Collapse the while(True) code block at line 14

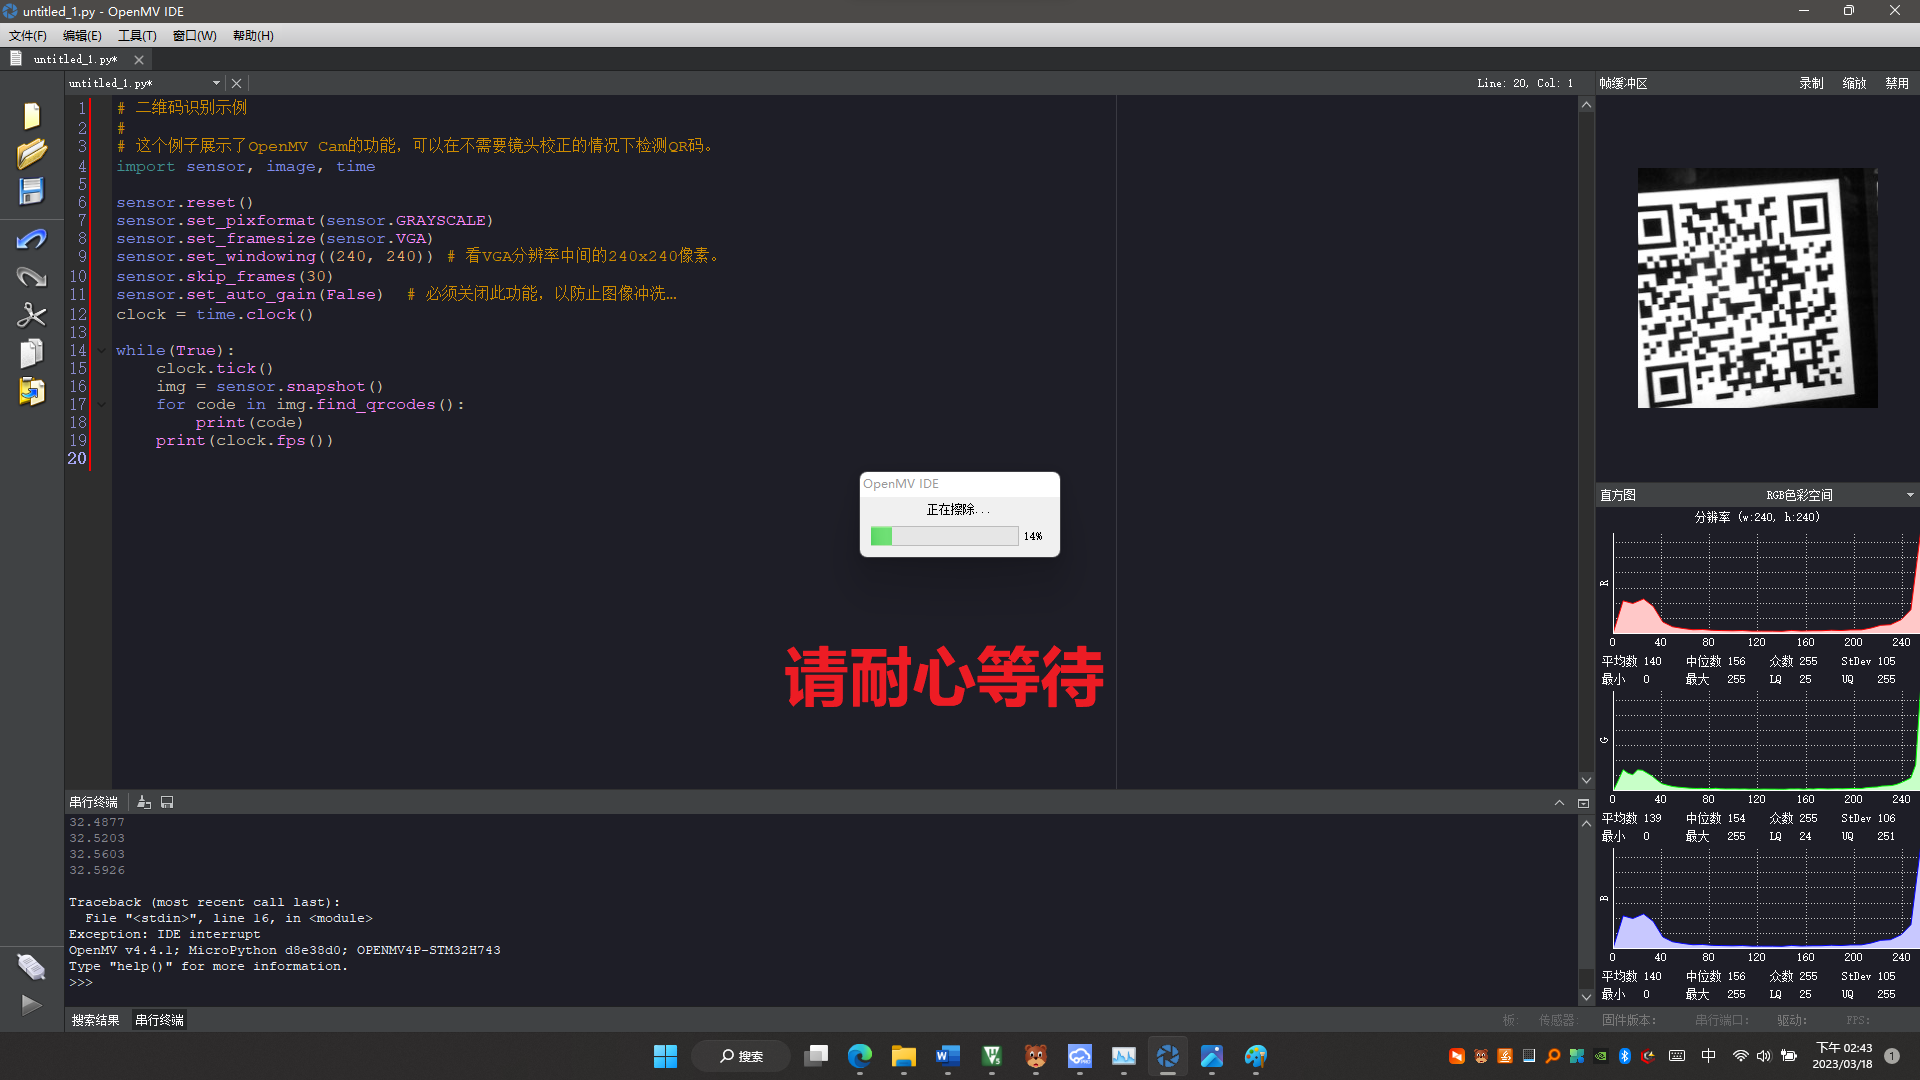pyautogui.click(x=101, y=350)
